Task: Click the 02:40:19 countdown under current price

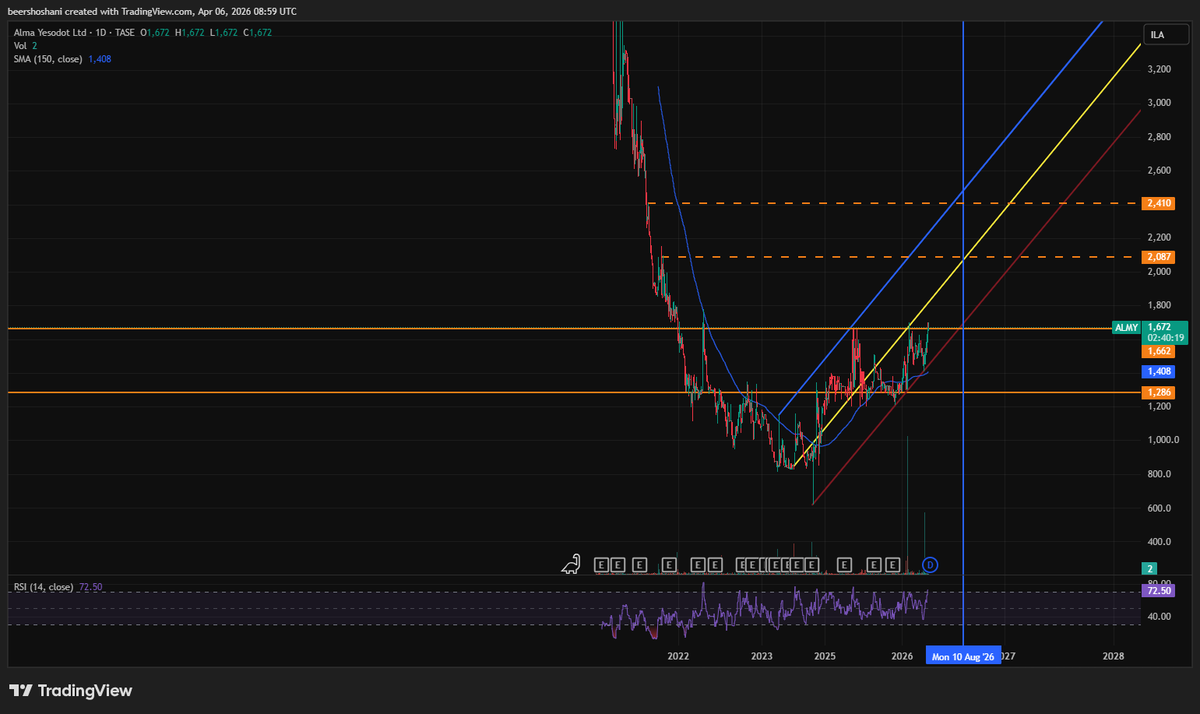Action: coord(1165,338)
